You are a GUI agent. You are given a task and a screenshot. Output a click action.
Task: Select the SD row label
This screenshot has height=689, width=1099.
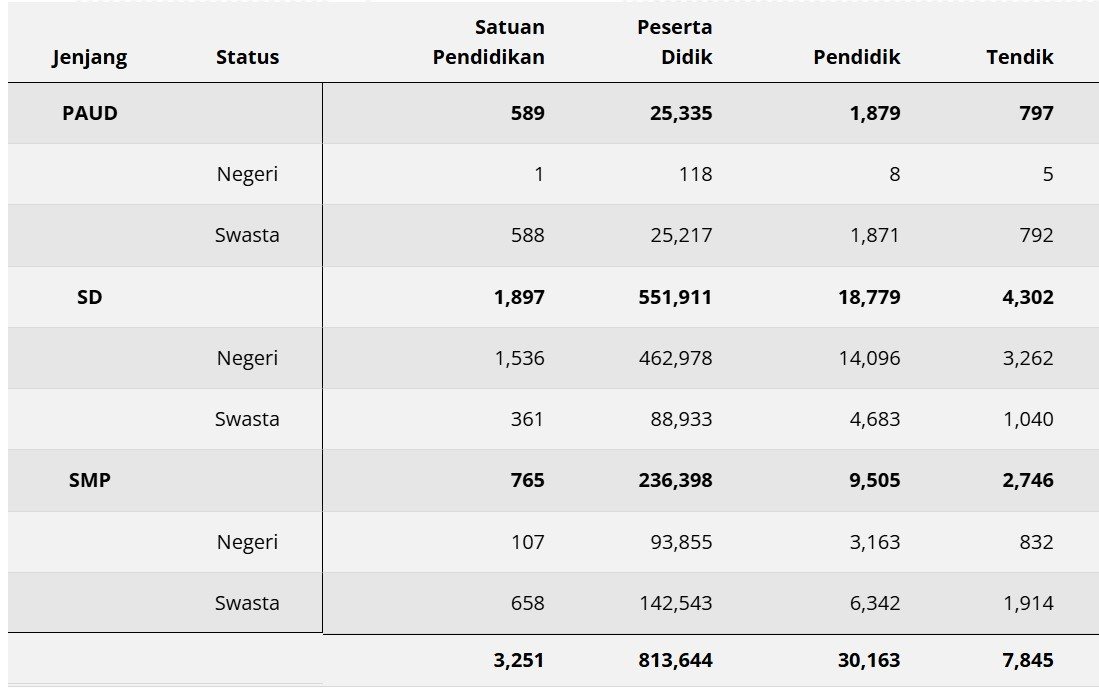tap(90, 297)
